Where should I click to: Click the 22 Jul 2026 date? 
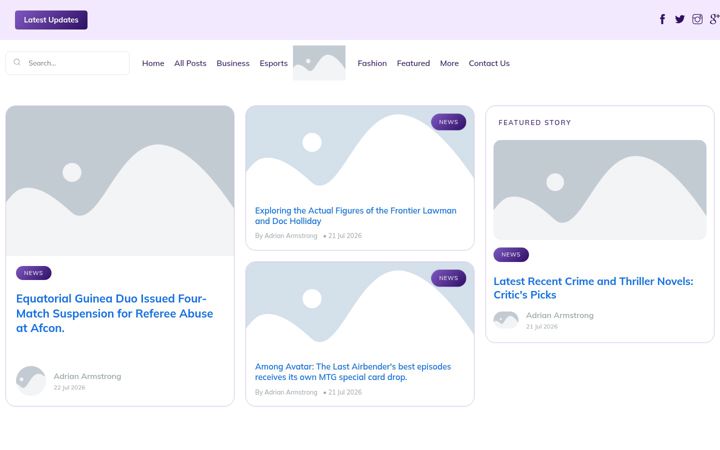click(69, 388)
